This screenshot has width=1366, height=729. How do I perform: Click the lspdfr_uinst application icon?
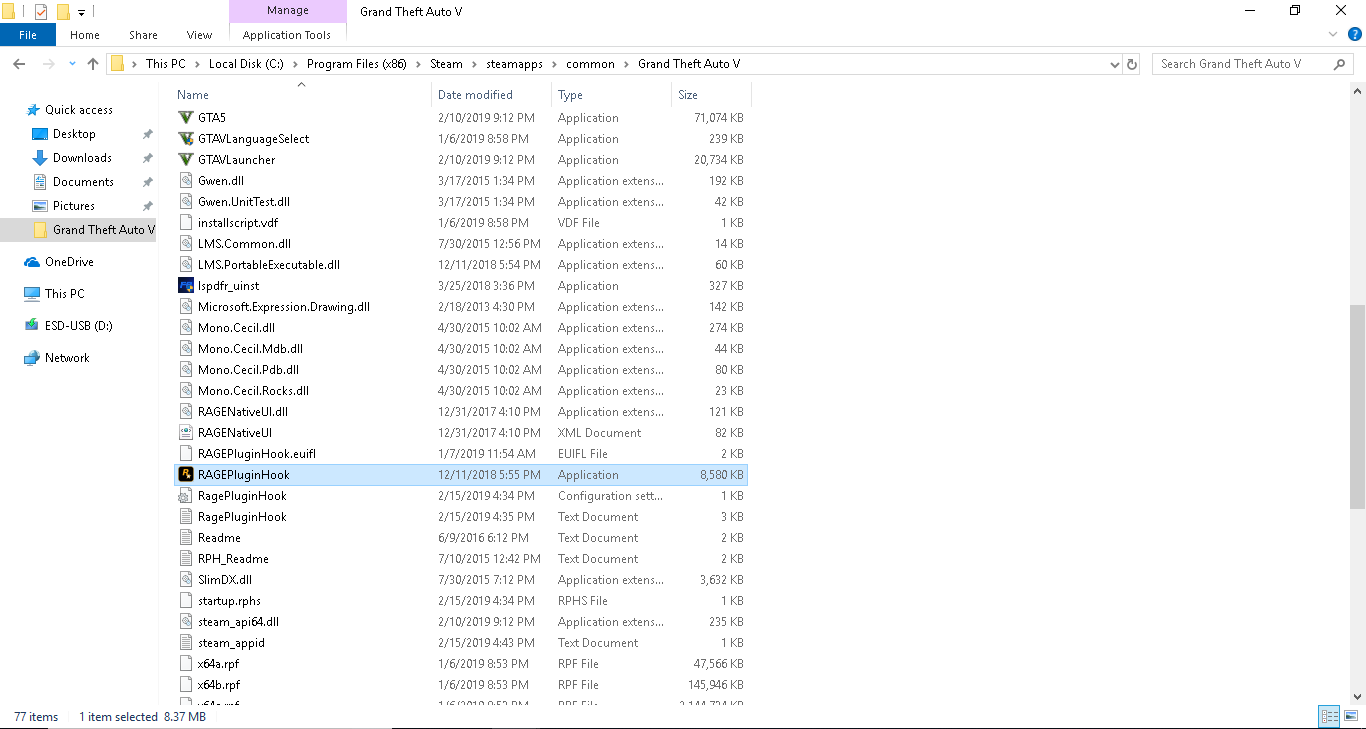click(x=186, y=286)
